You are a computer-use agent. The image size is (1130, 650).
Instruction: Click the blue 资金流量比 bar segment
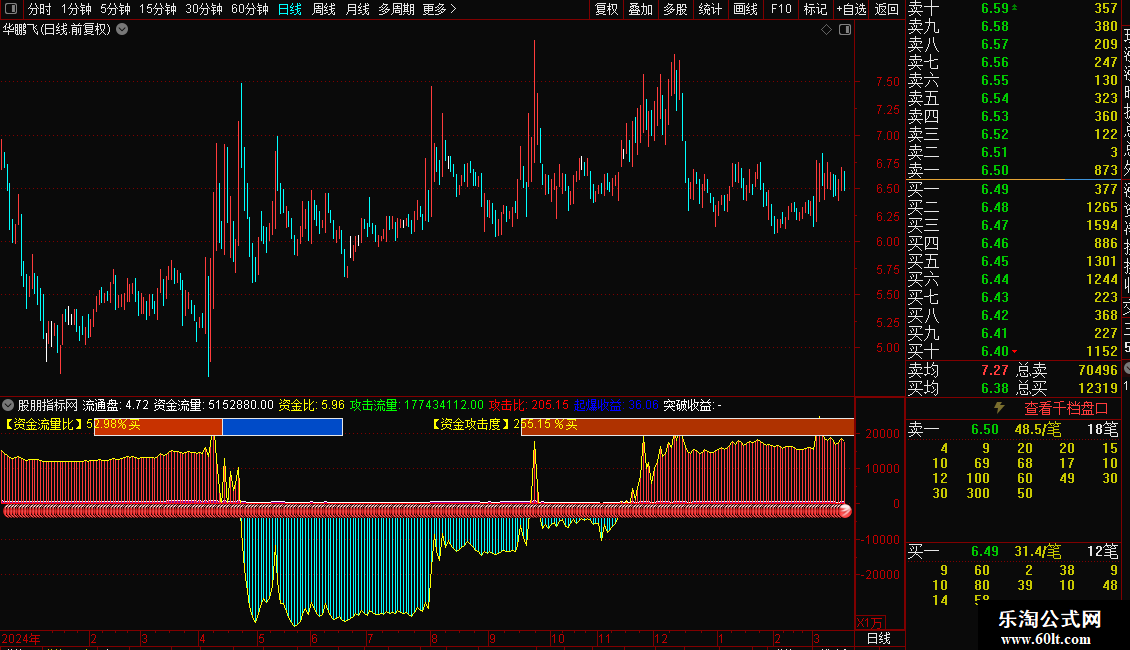[x=282, y=427]
